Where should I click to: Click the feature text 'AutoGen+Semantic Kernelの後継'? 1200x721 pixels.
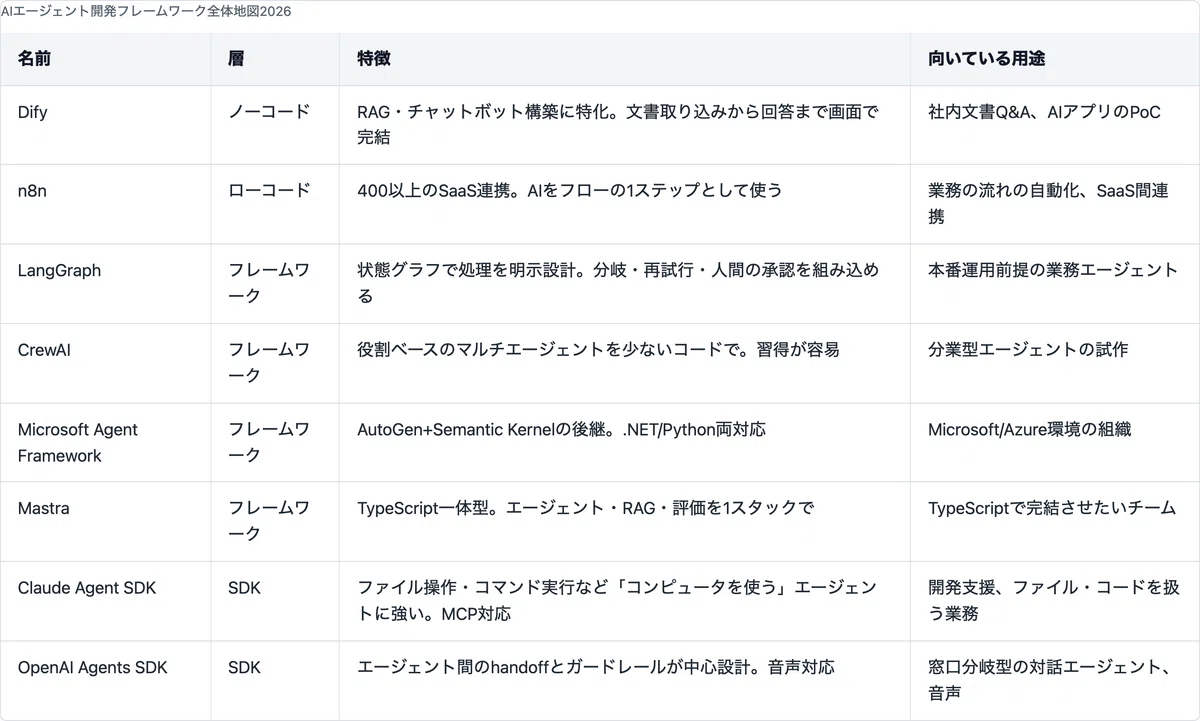click(x=482, y=429)
